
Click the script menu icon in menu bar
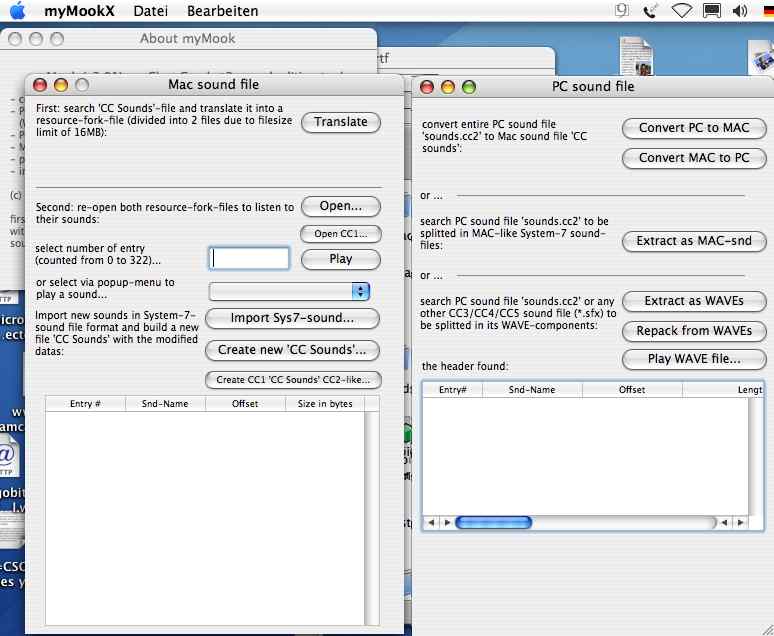click(622, 10)
